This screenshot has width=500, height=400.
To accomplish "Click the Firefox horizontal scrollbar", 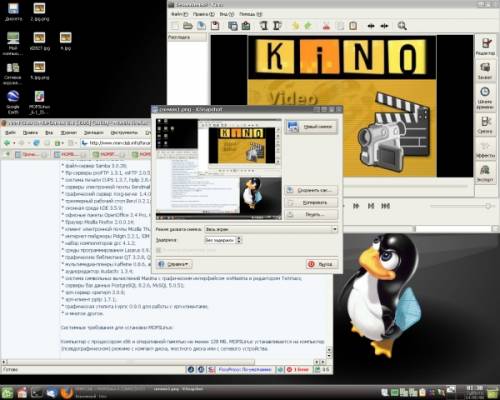I will (130, 362).
